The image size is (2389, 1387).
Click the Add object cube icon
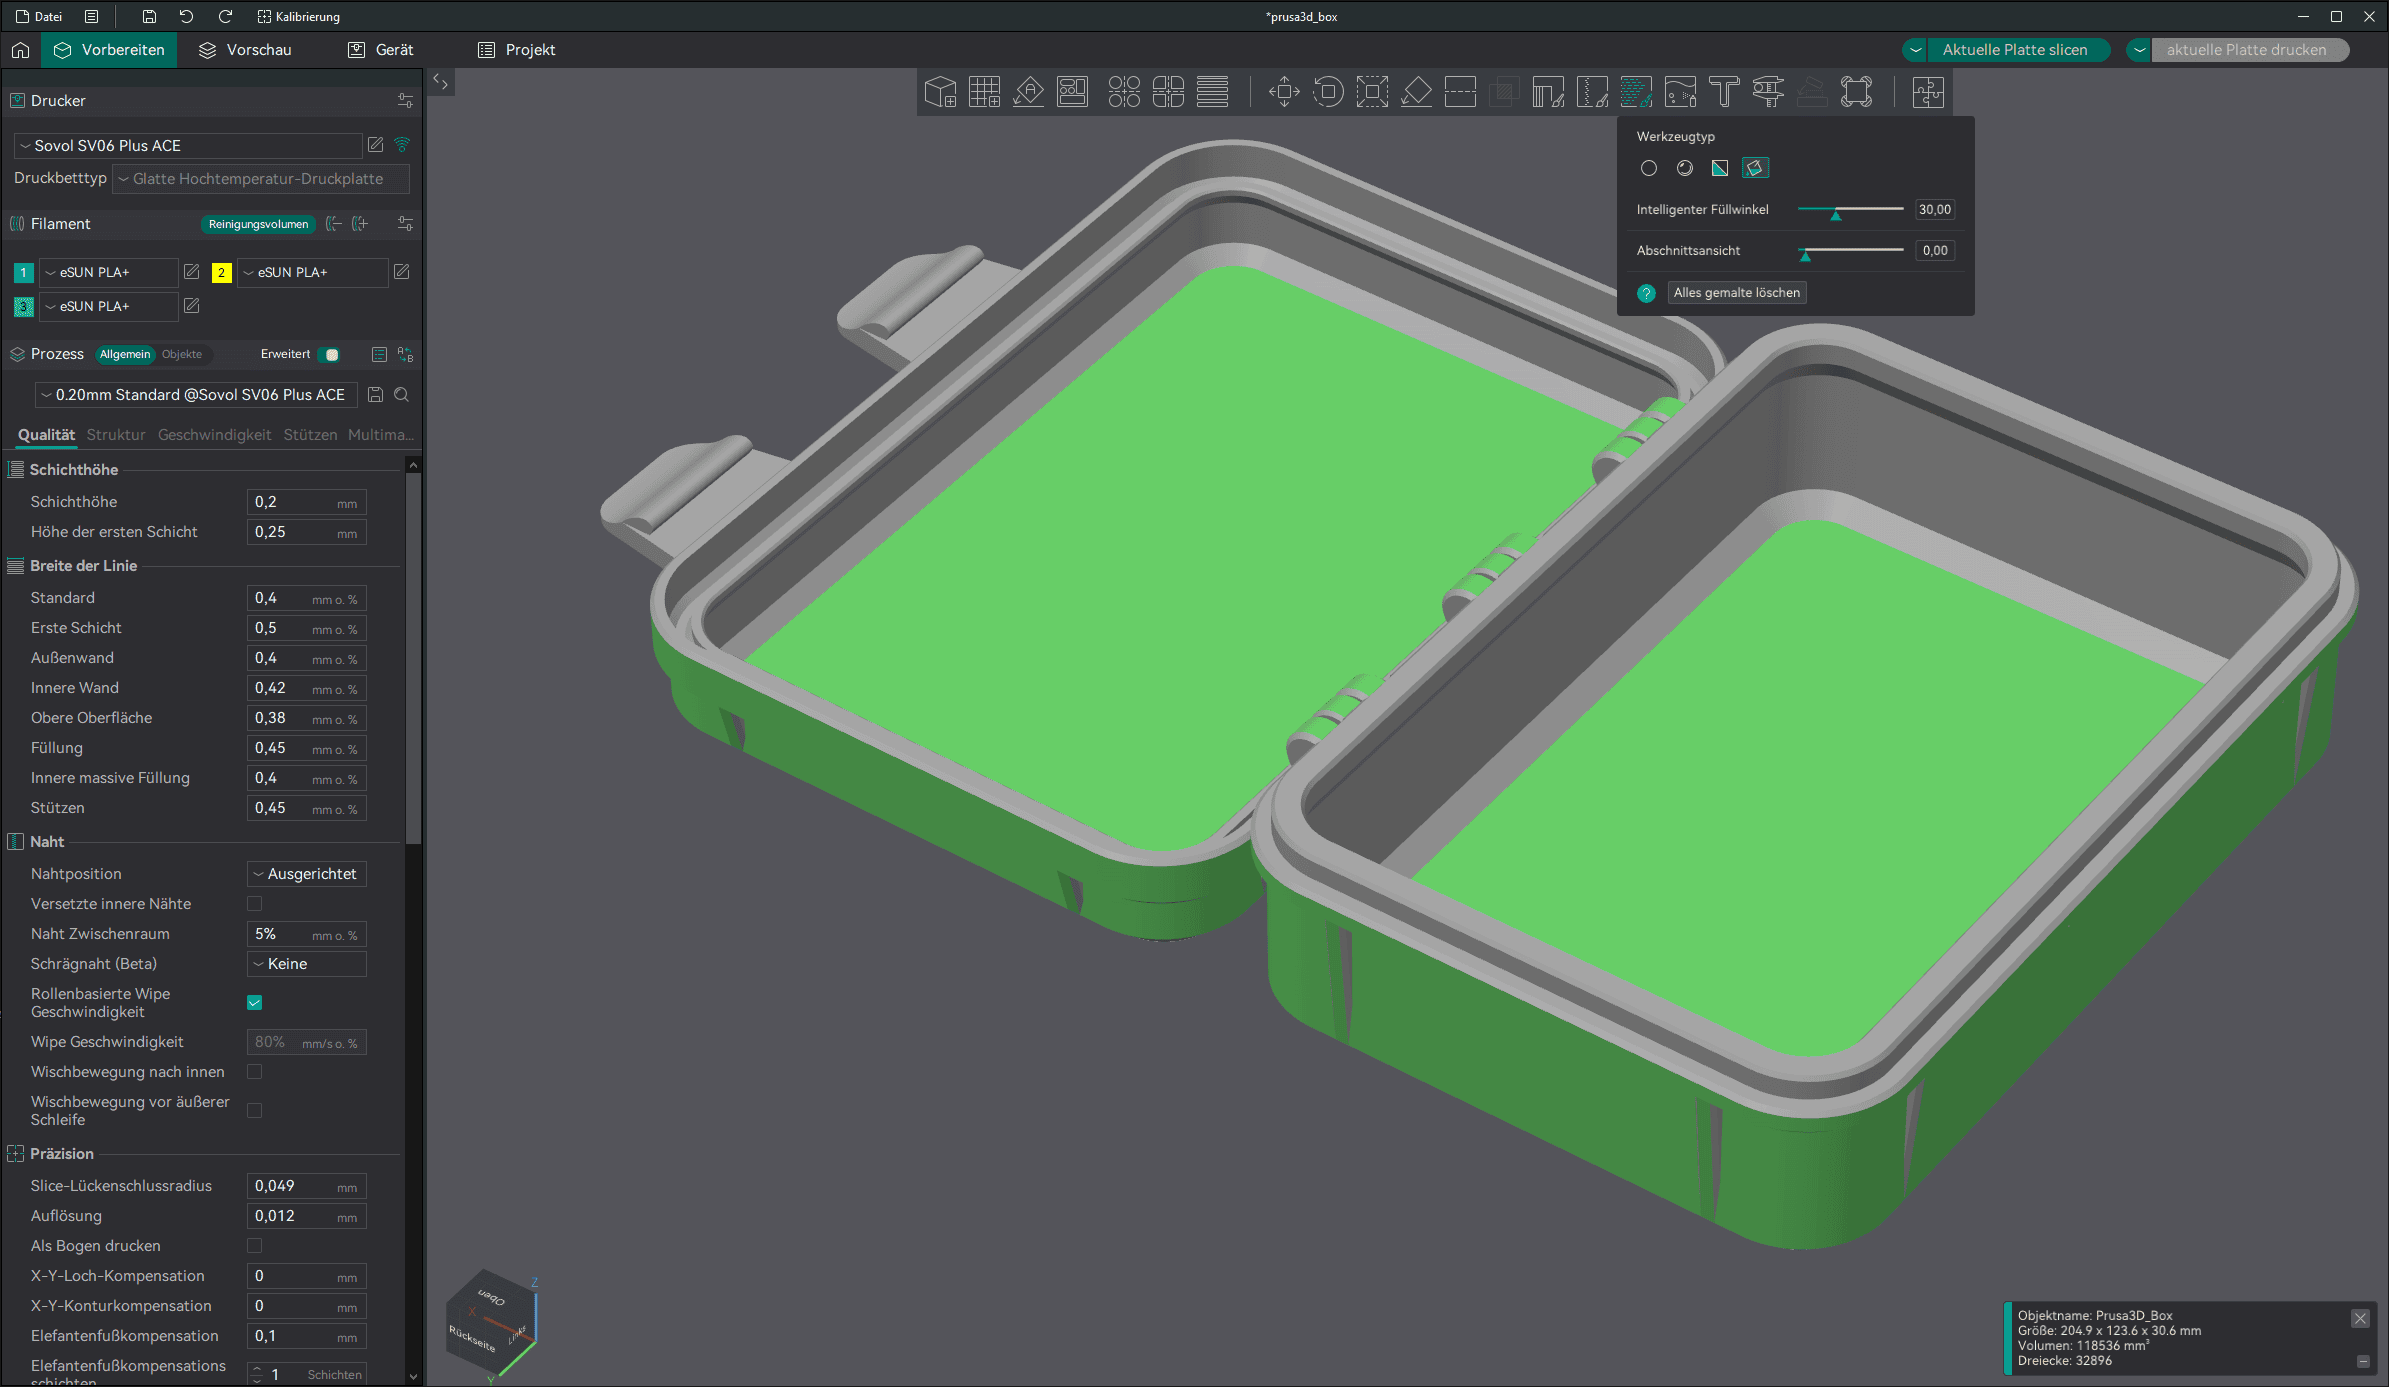pyautogui.click(x=940, y=92)
